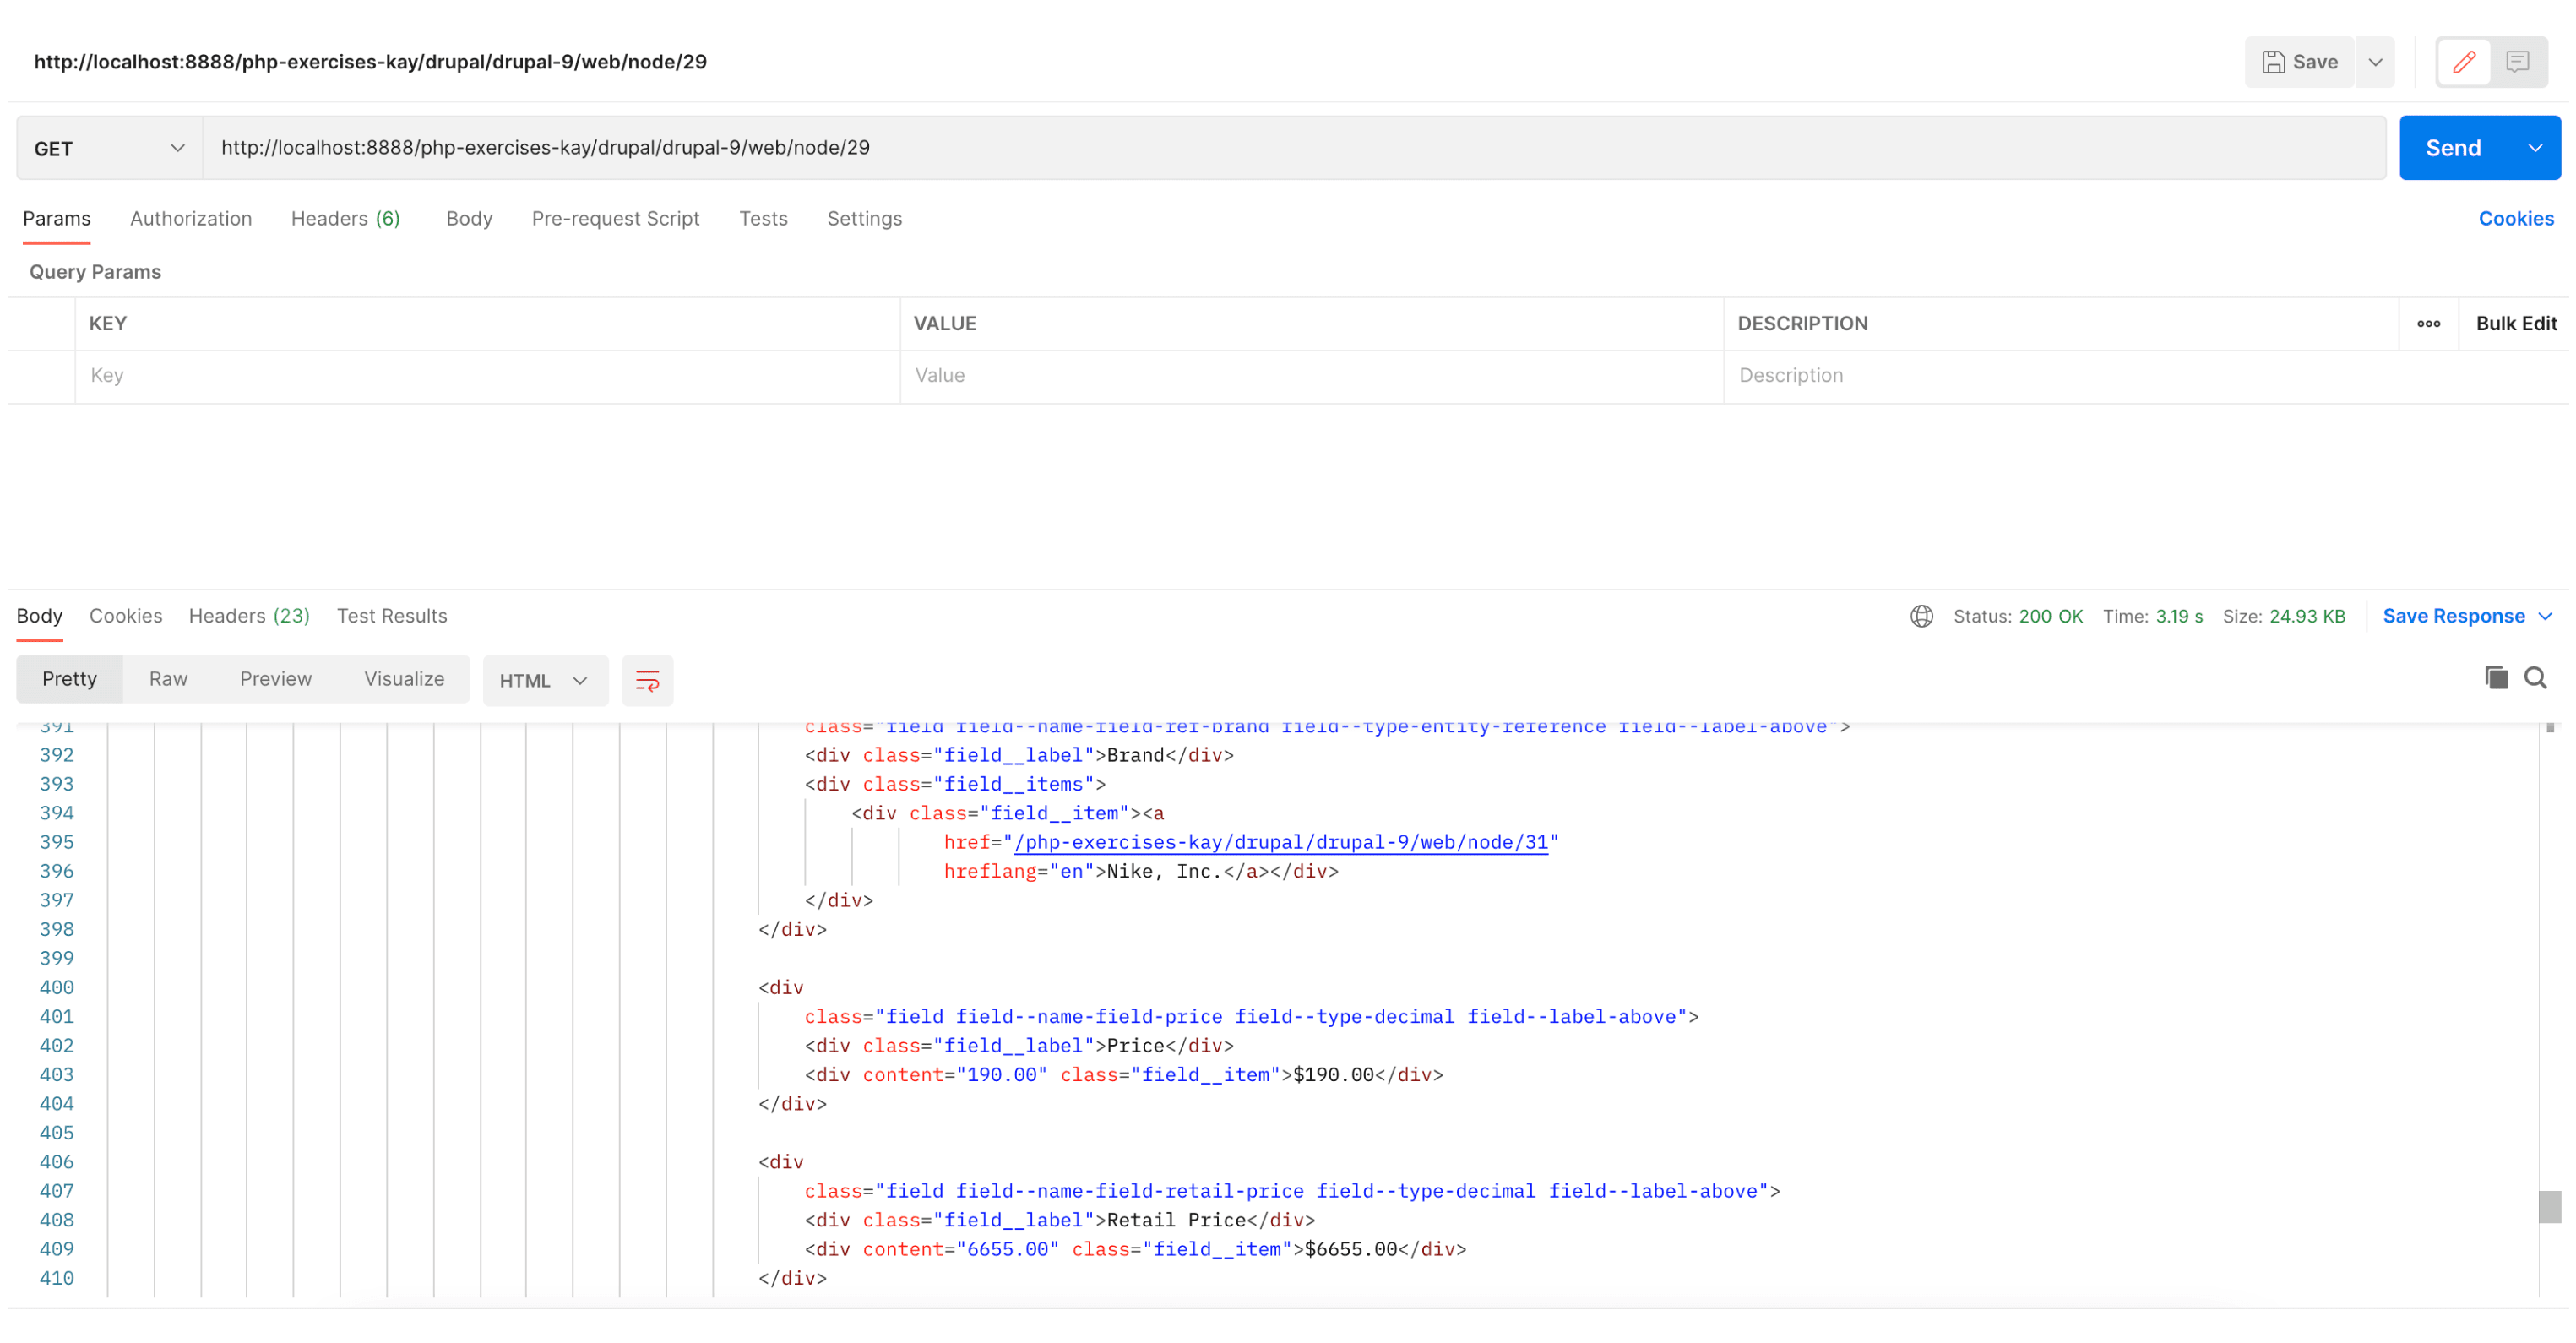Click the 200 OK status text

coord(2050,616)
